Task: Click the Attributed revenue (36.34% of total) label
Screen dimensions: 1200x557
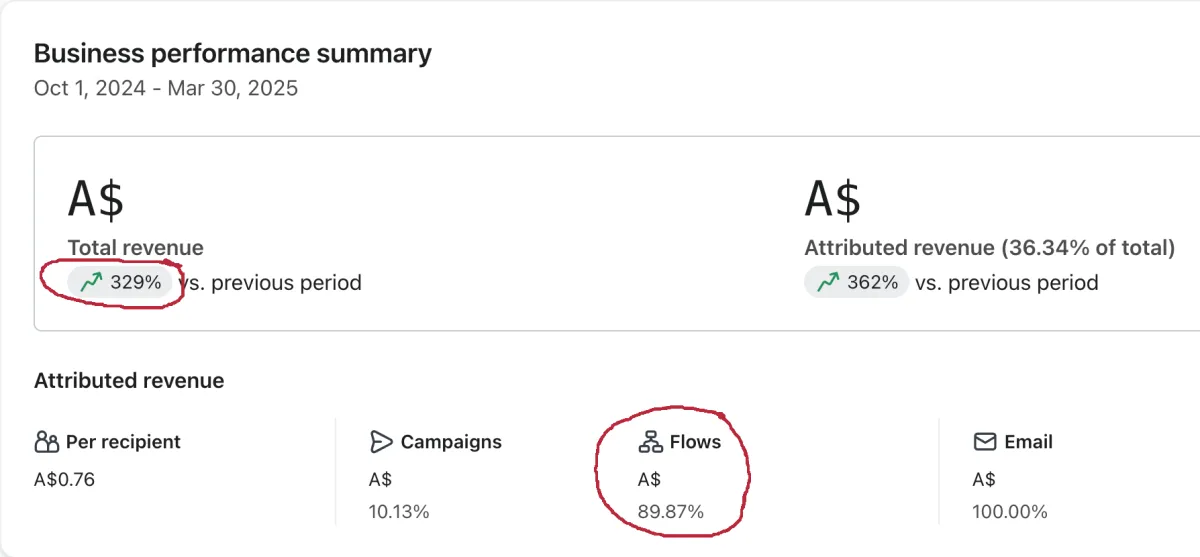Action: [x=989, y=248]
